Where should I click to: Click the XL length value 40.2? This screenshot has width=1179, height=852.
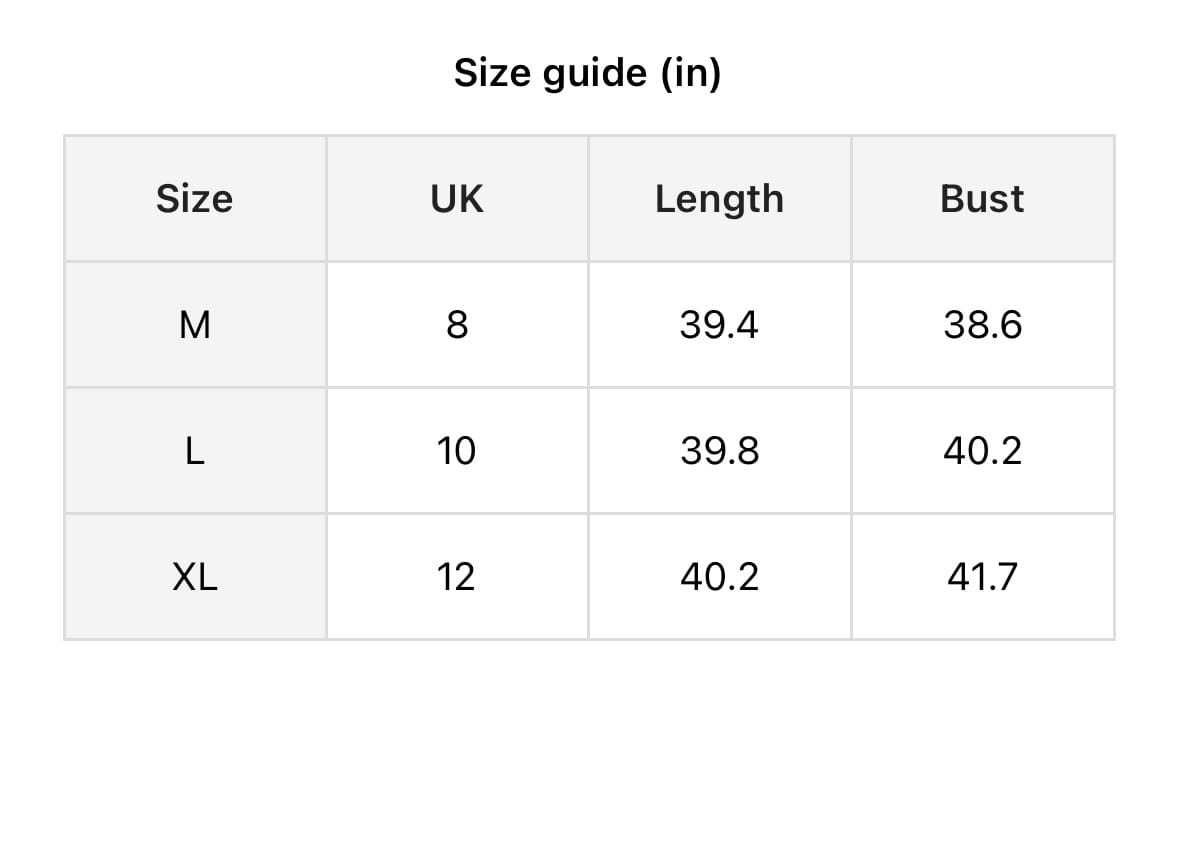coord(719,577)
